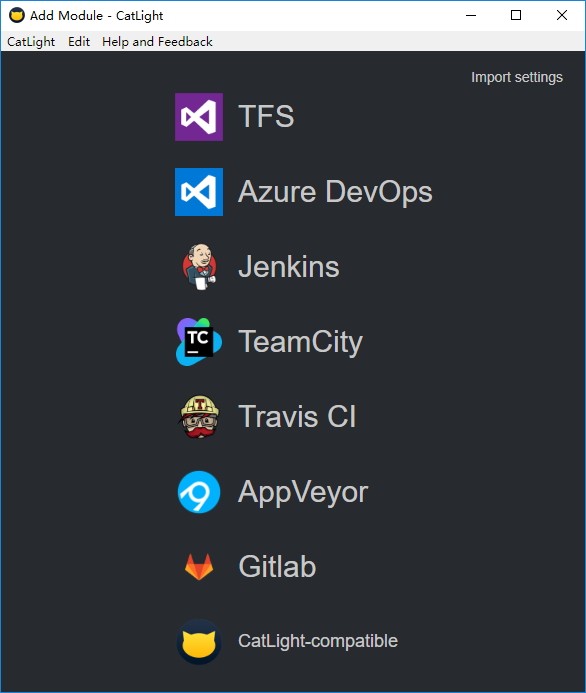The width and height of the screenshot is (586, 693).
Task: Click the purple TFS Visual Studio icon
Action: [199, 117]
